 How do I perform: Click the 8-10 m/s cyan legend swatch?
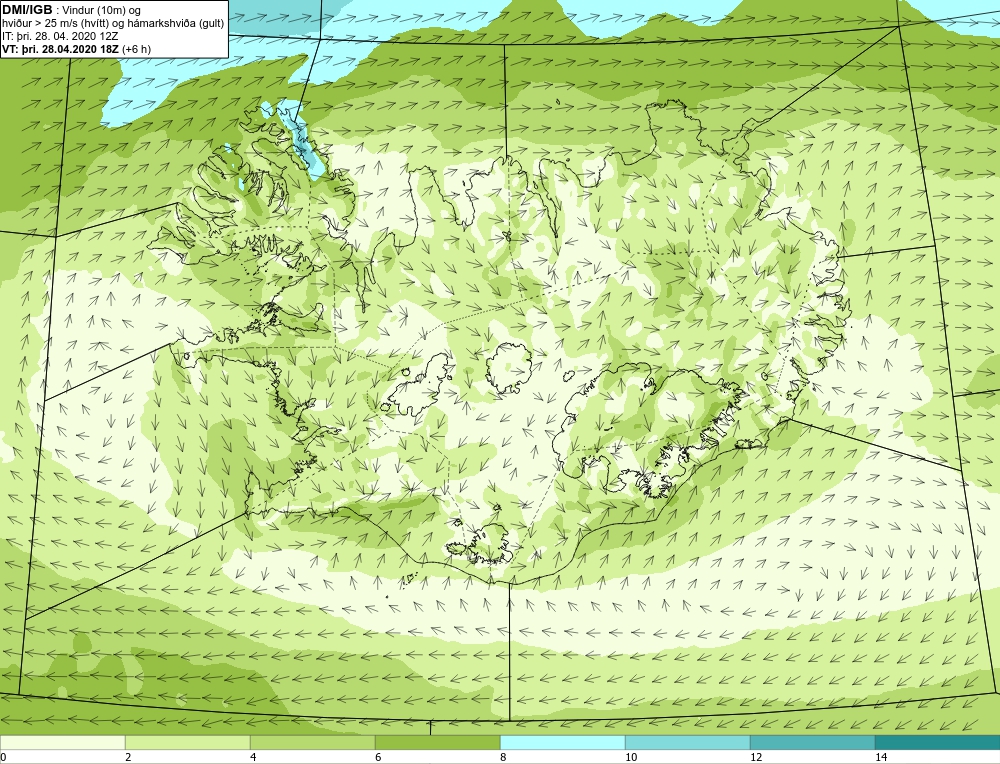pos(562,742)
